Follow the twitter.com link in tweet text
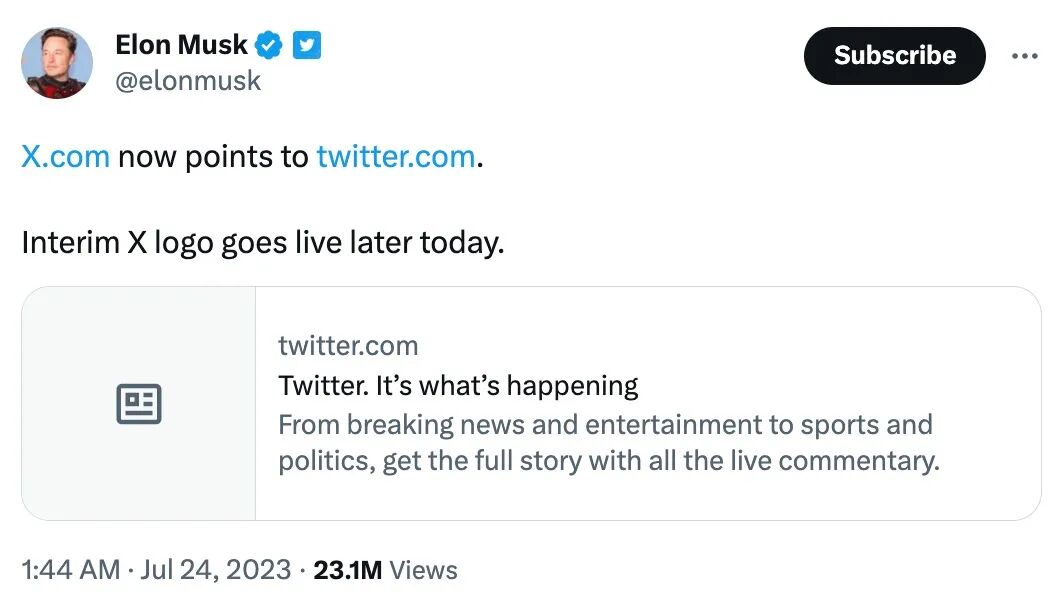Viewport: 1064px width, 604px height. coord(395,157)
